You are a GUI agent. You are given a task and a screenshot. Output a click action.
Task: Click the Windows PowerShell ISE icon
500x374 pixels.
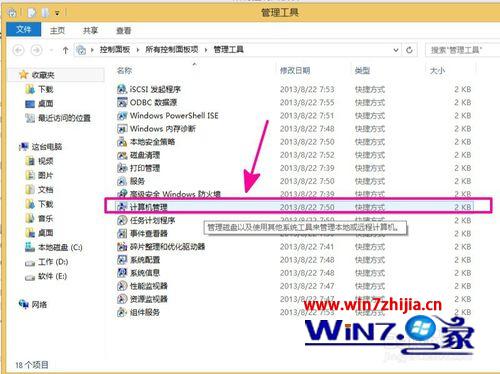[122, 115]
